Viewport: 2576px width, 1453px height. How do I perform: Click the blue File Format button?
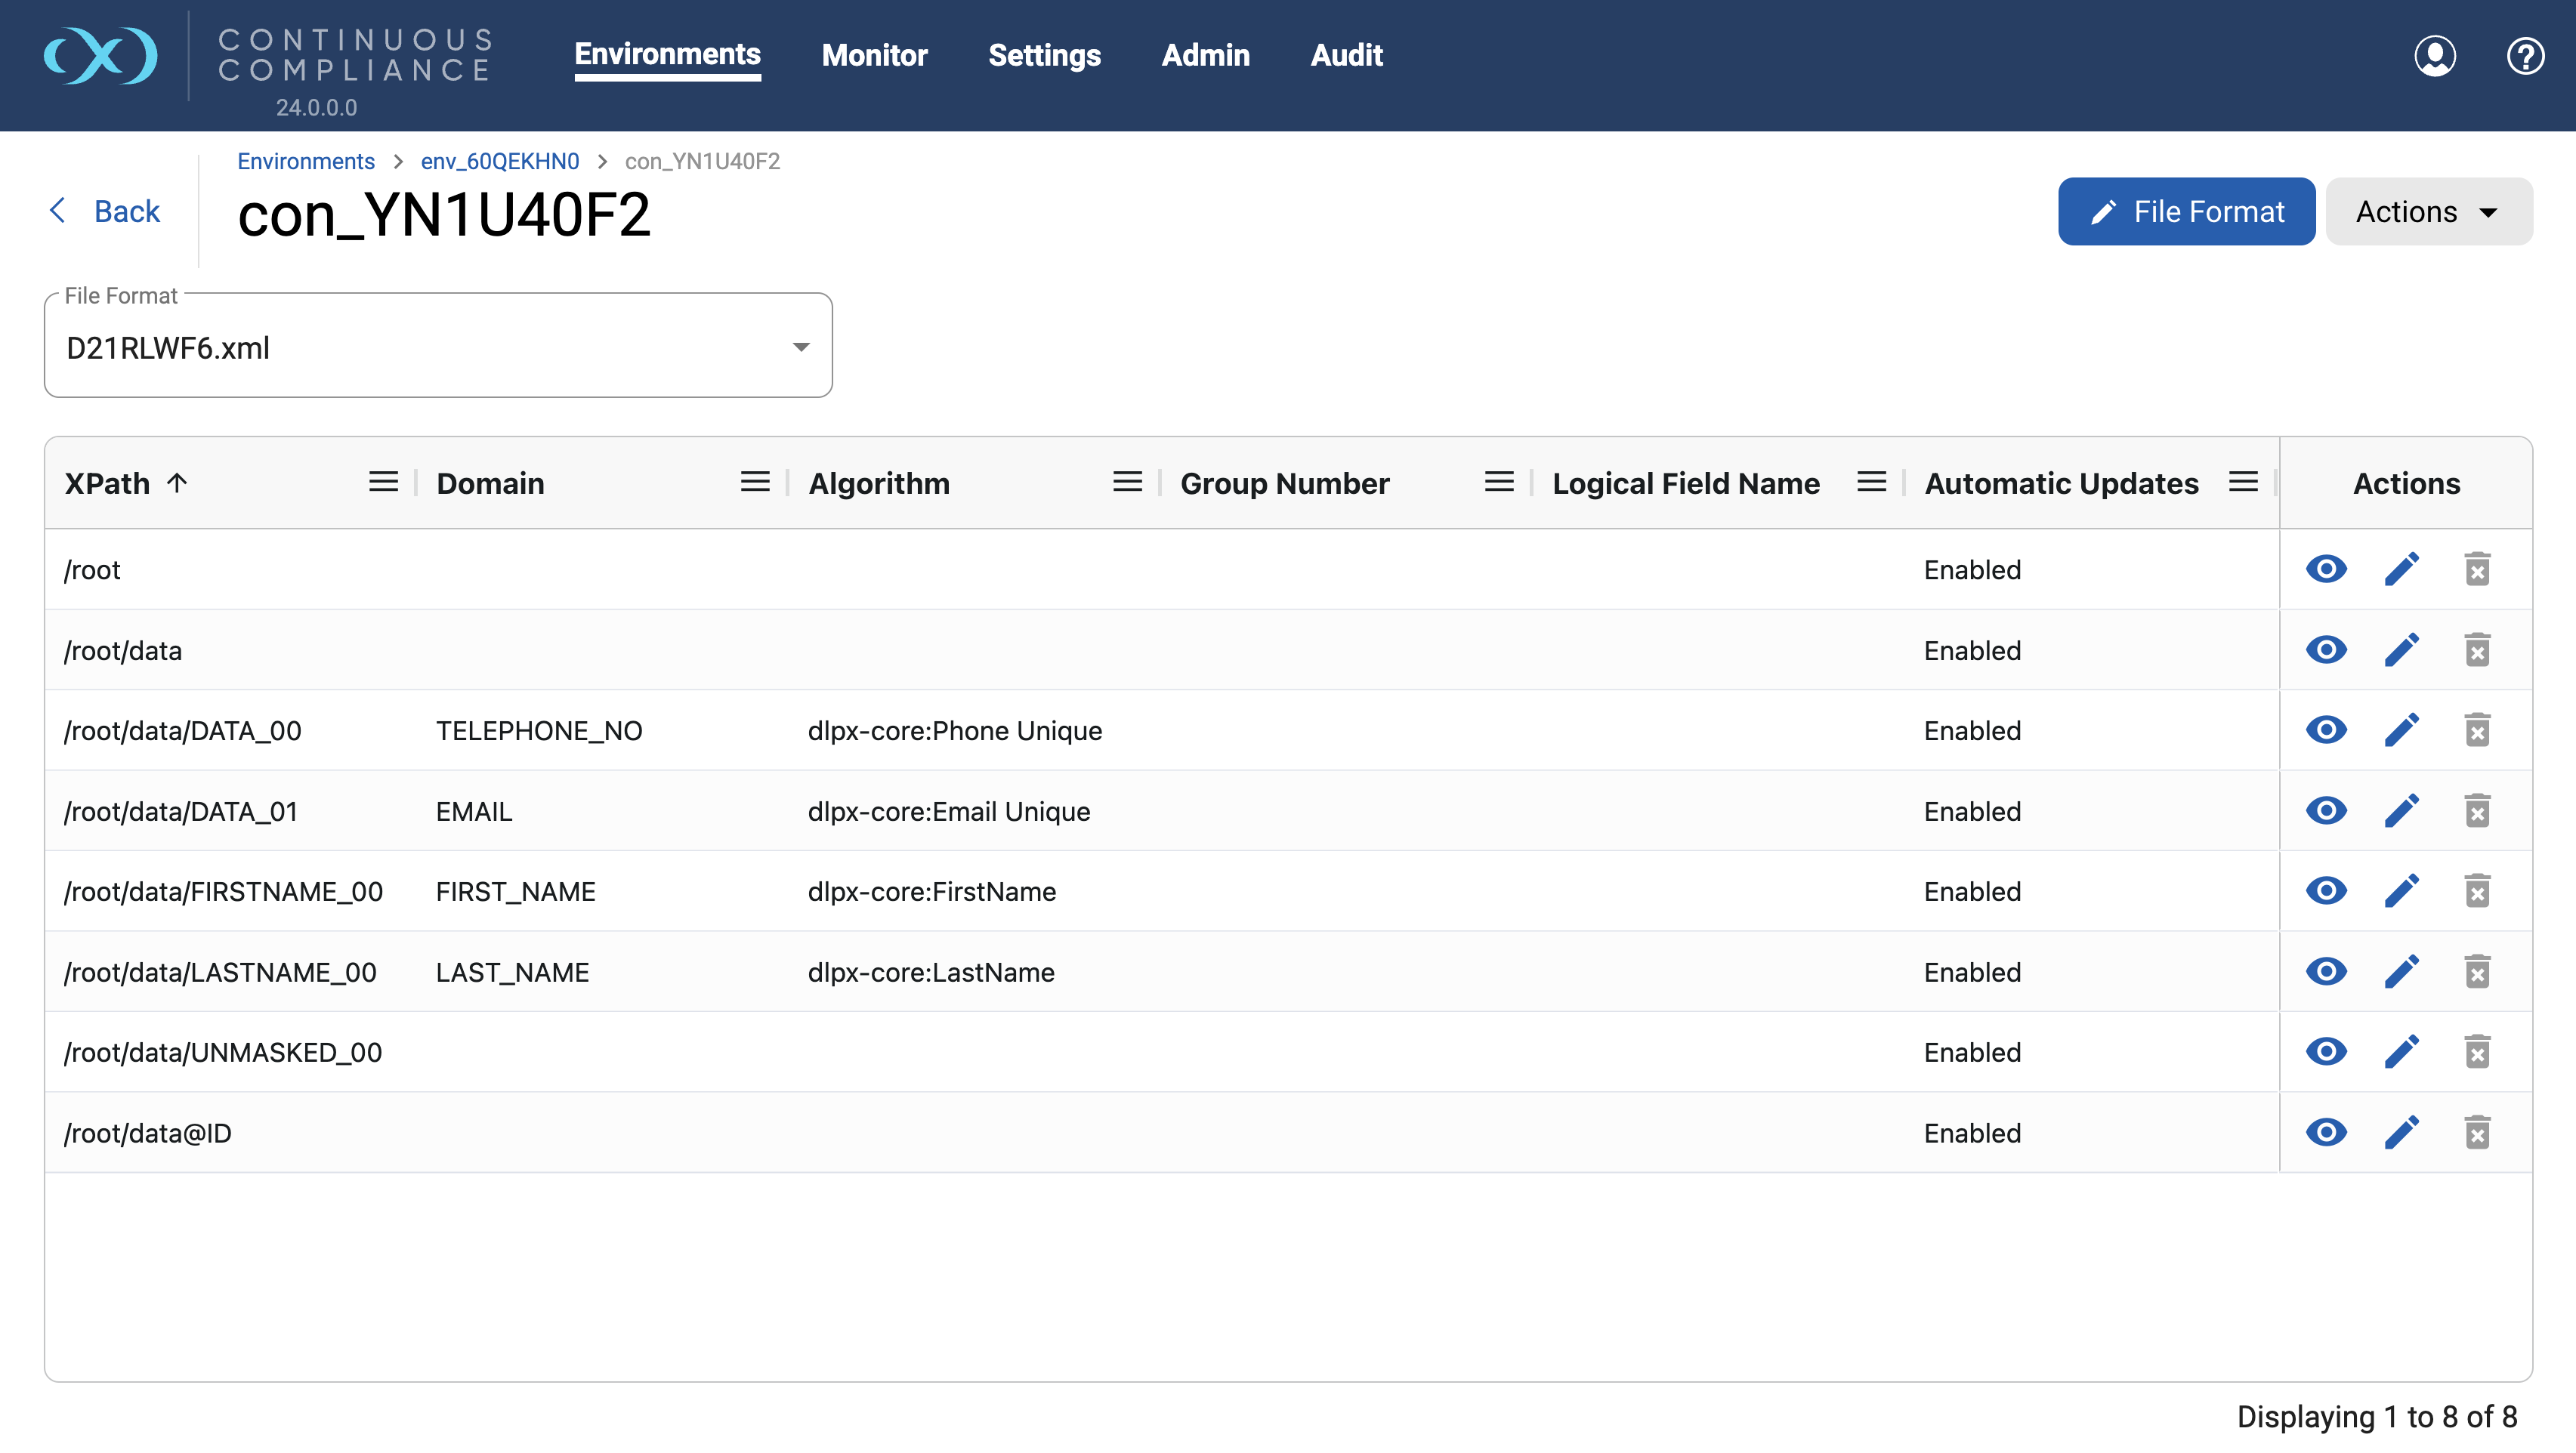pyautogui.click(x=2186, y=212)
